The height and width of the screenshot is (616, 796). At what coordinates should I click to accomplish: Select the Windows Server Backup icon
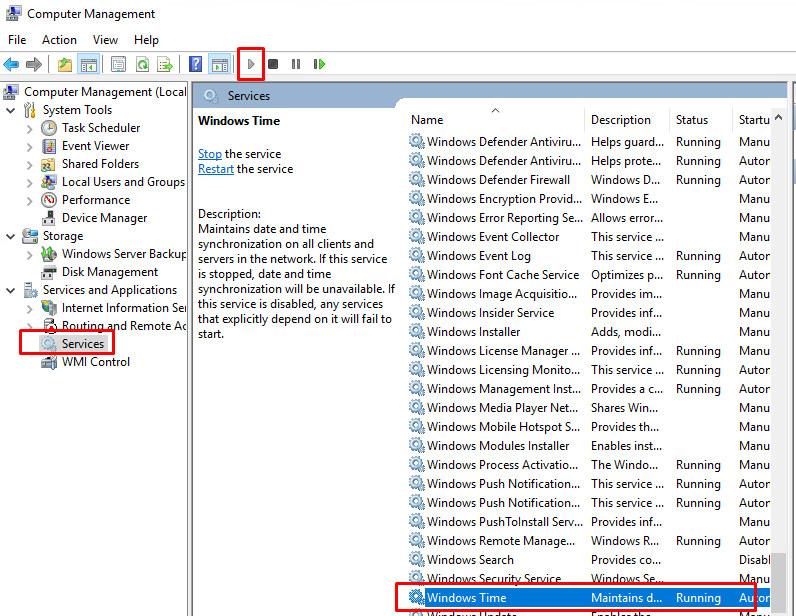pos(49,254)
